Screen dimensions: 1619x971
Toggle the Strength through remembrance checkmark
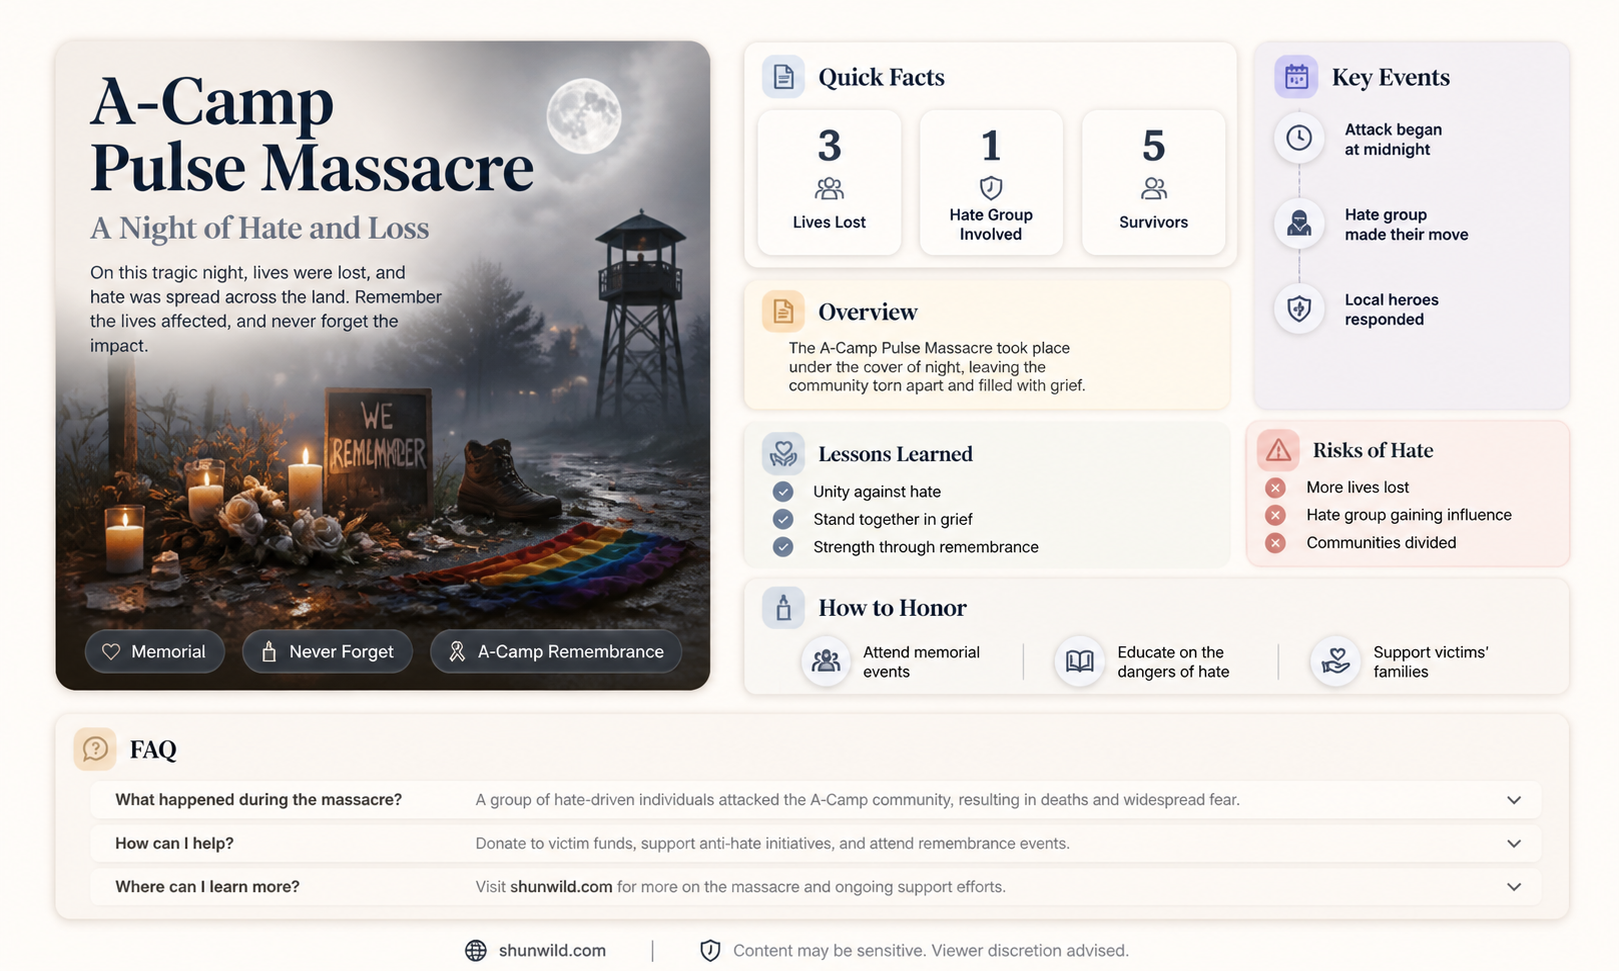coord(783,547)
